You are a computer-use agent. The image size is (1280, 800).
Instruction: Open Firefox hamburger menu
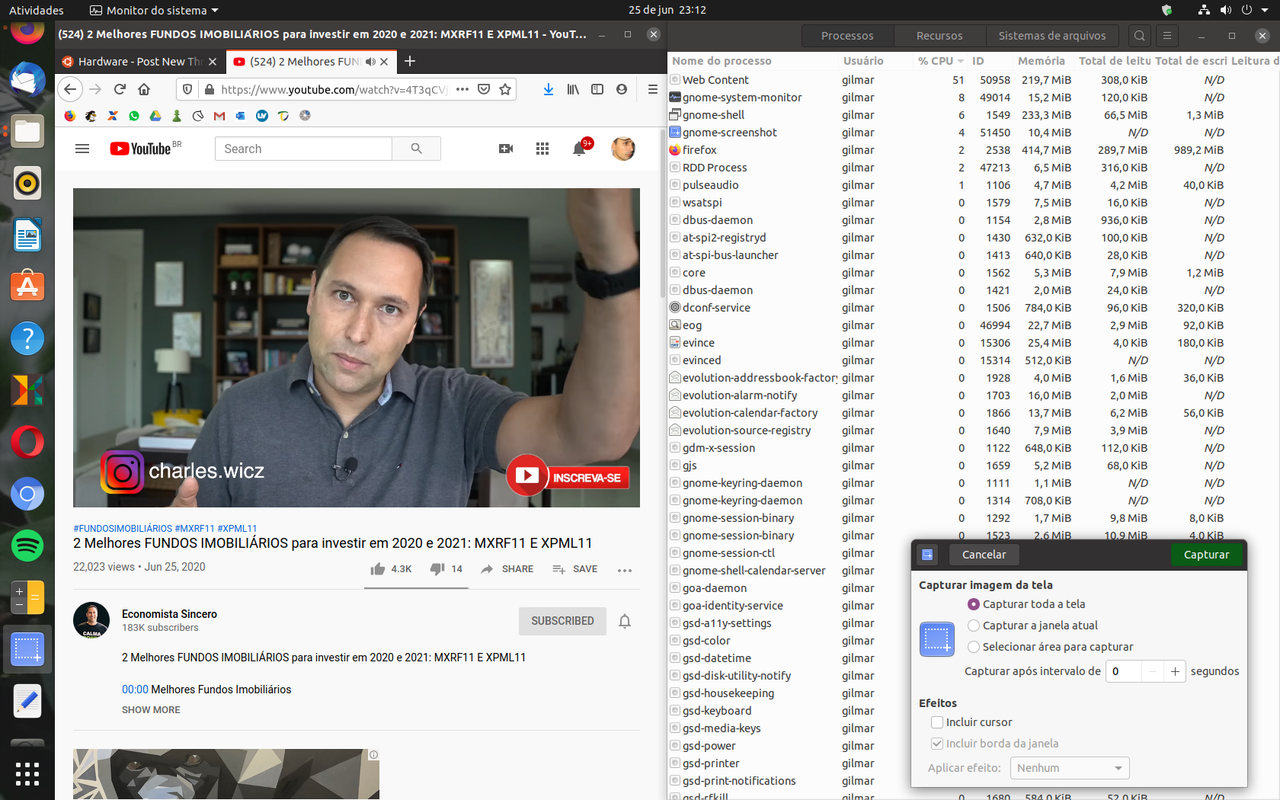(x=652, y=89)
